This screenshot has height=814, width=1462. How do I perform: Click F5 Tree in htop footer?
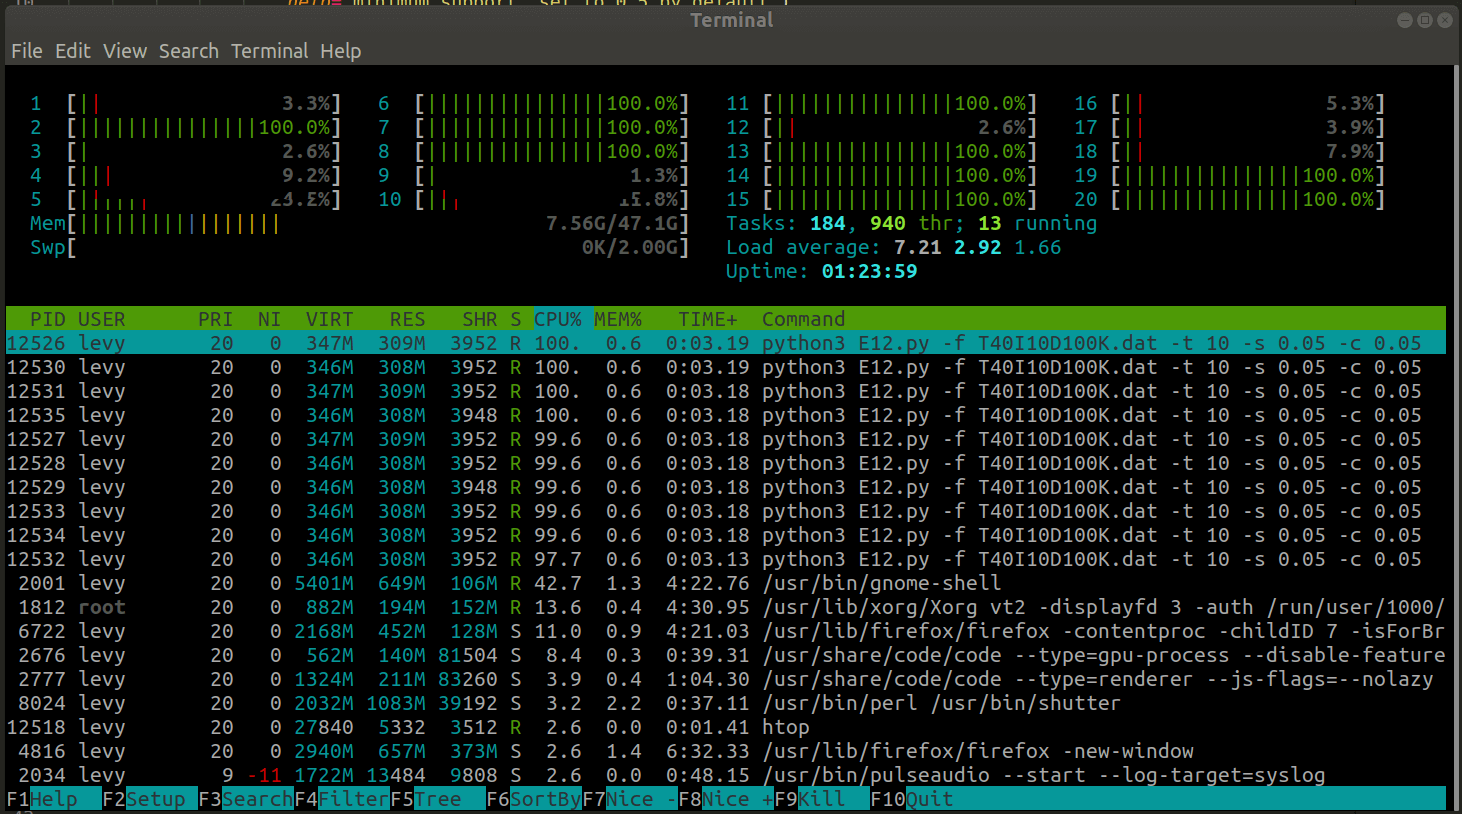(438, 799)
